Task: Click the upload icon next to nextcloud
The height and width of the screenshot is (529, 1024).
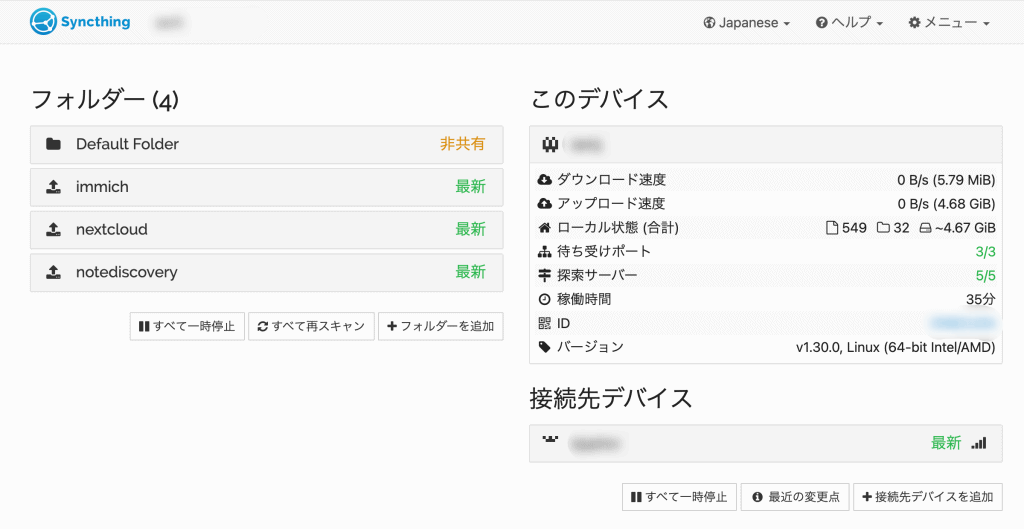Action: [54, 230]
